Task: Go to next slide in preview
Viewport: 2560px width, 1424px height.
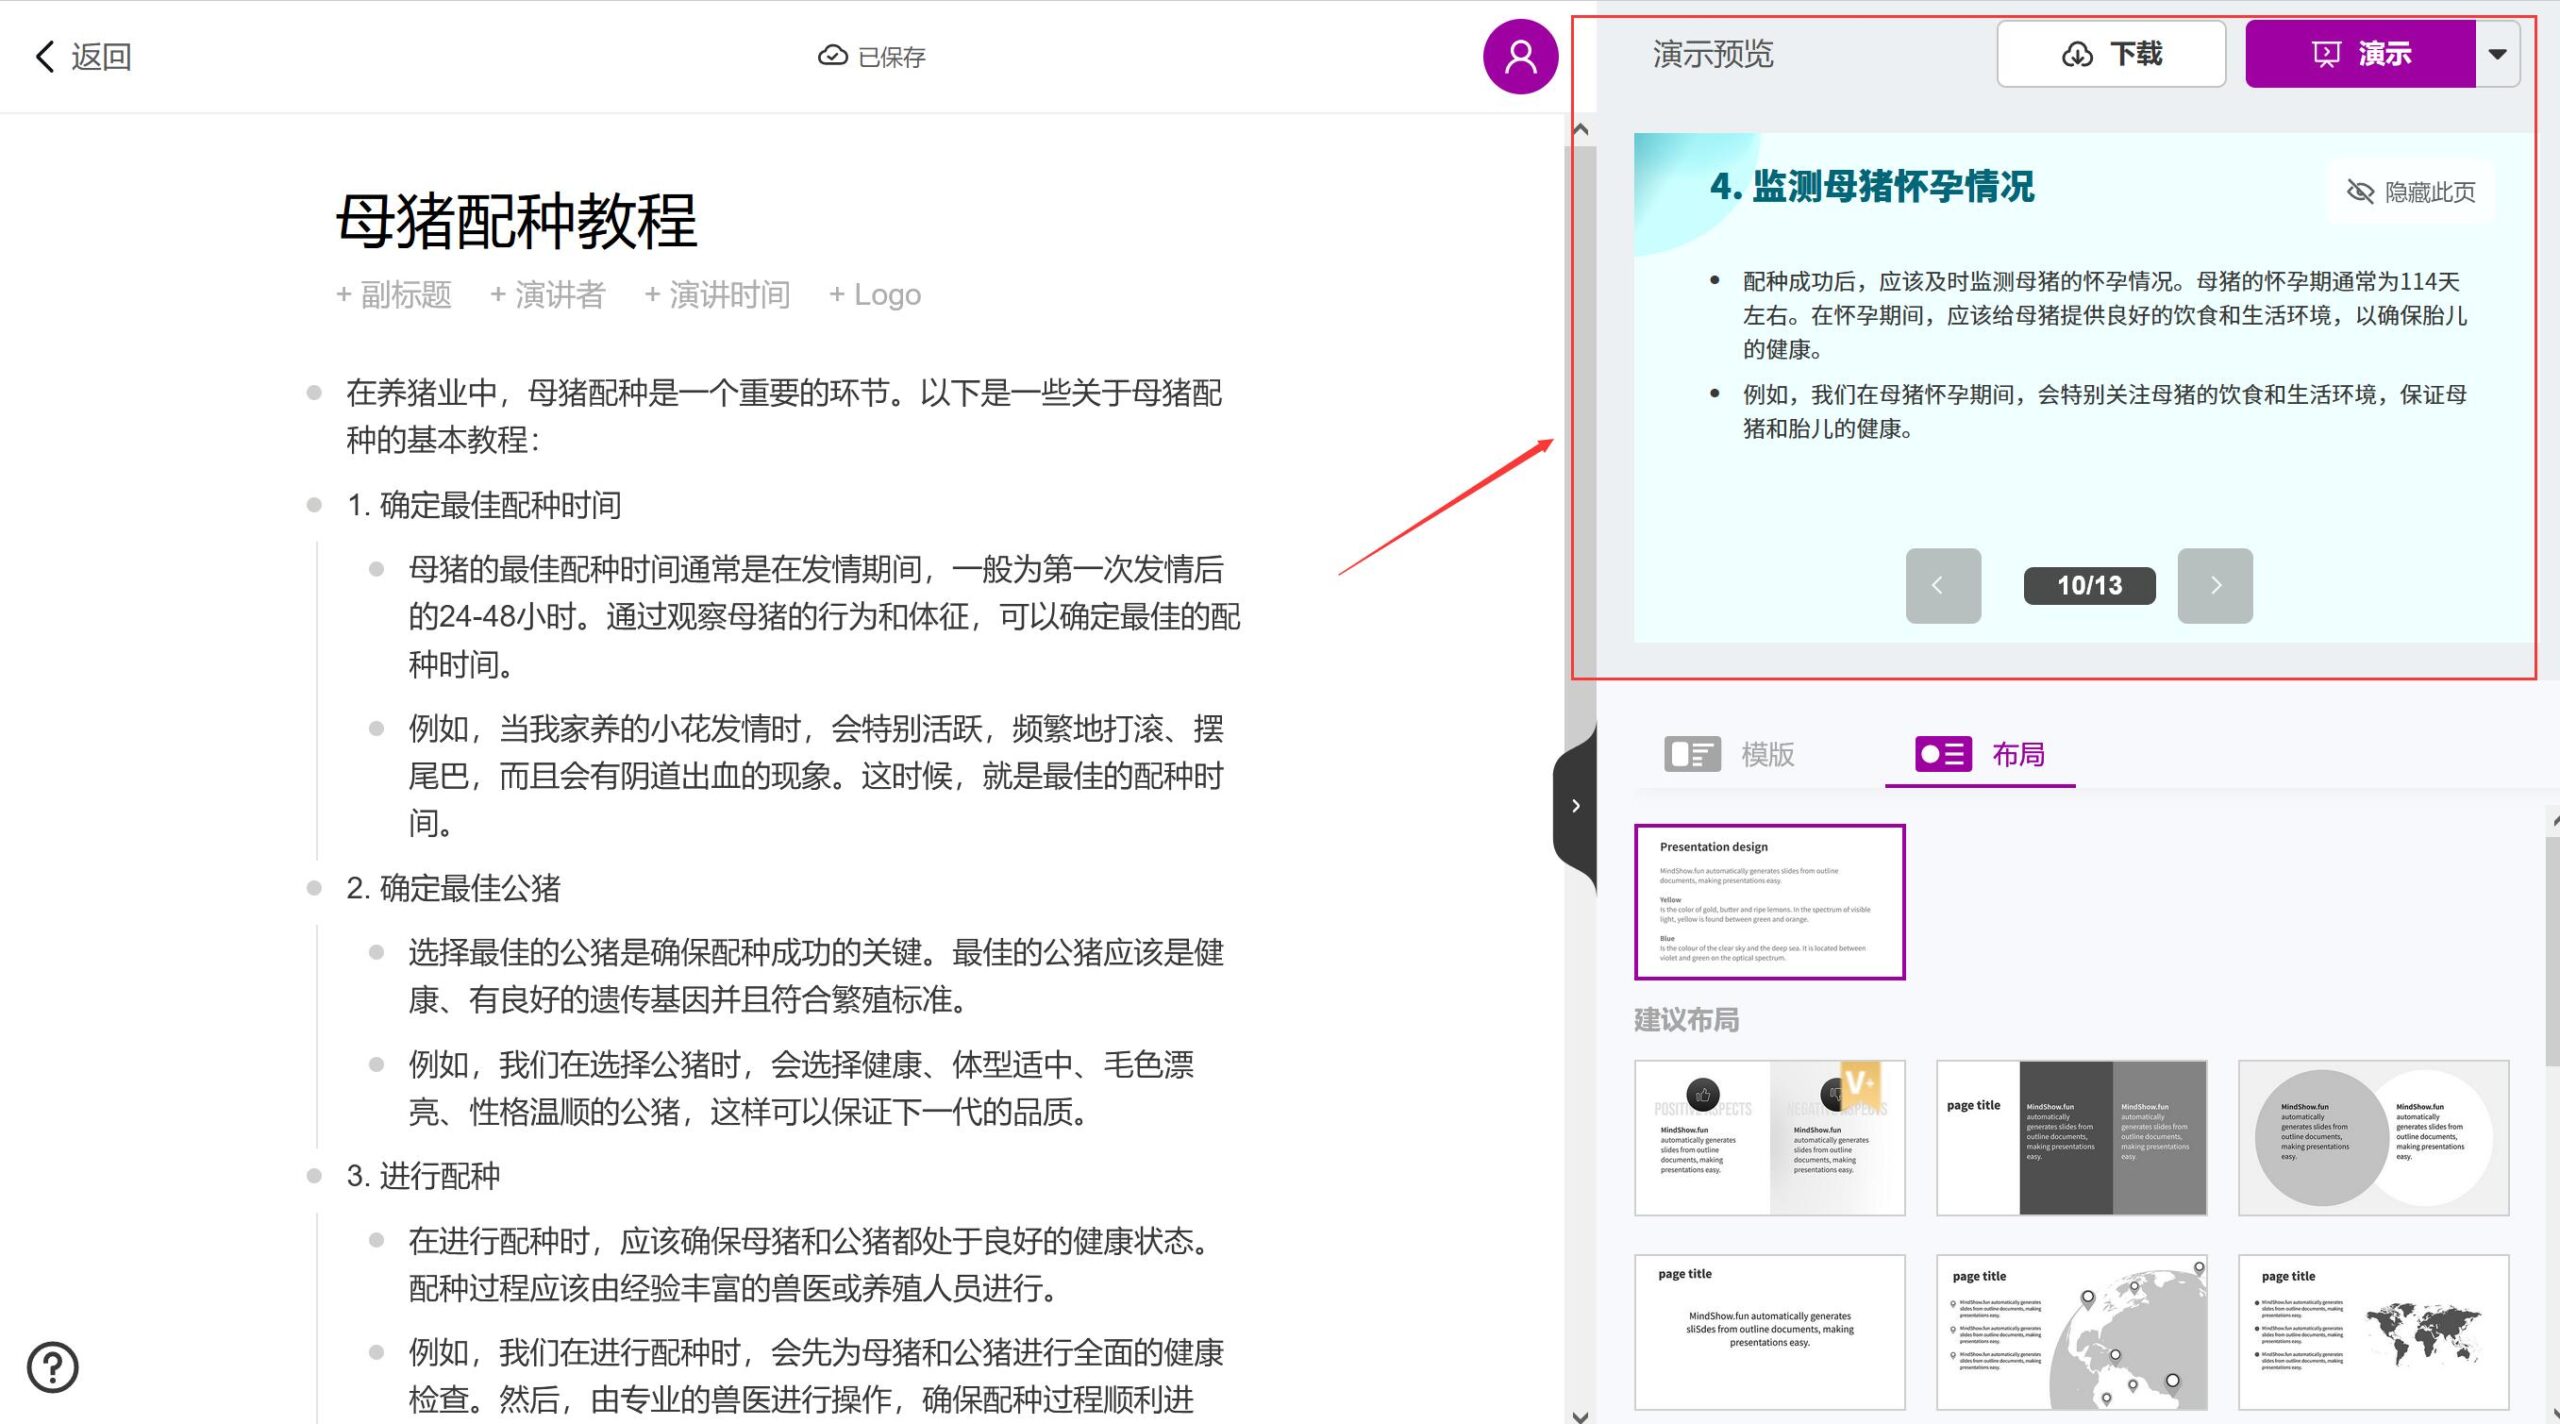Action: 2214,585
